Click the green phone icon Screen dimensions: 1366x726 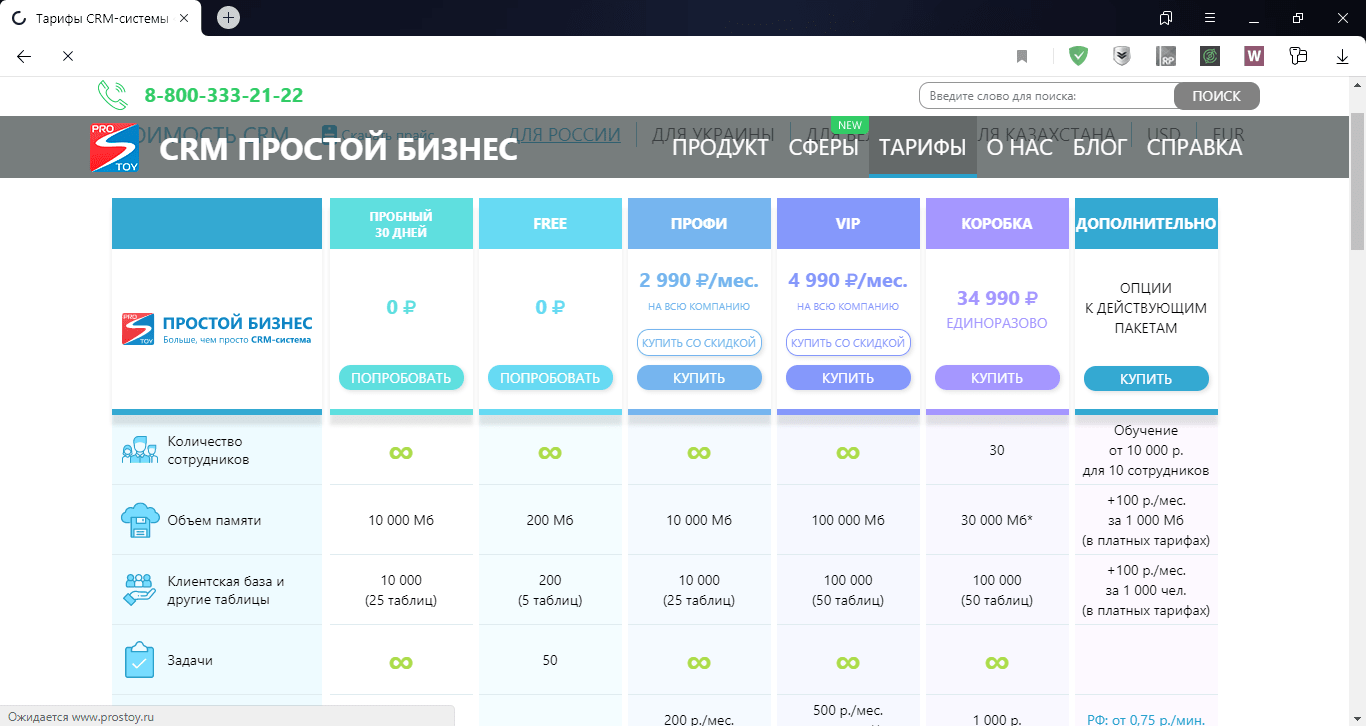click(113, 95)
